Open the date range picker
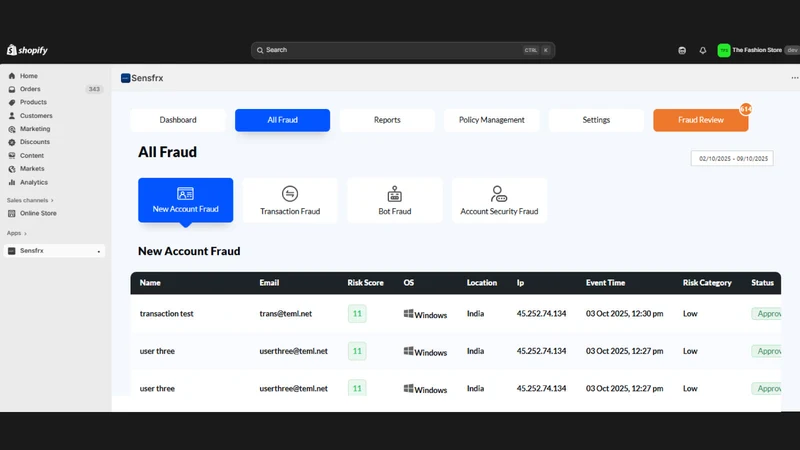 point(732,158)
